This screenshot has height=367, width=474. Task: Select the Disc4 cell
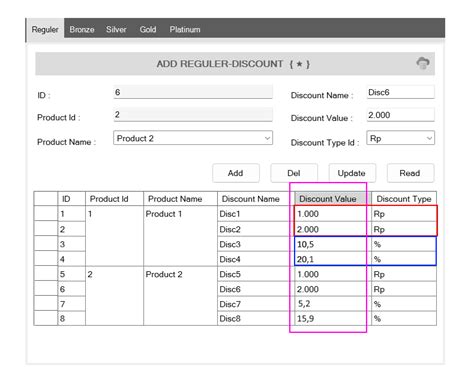(x=256, y=259)
